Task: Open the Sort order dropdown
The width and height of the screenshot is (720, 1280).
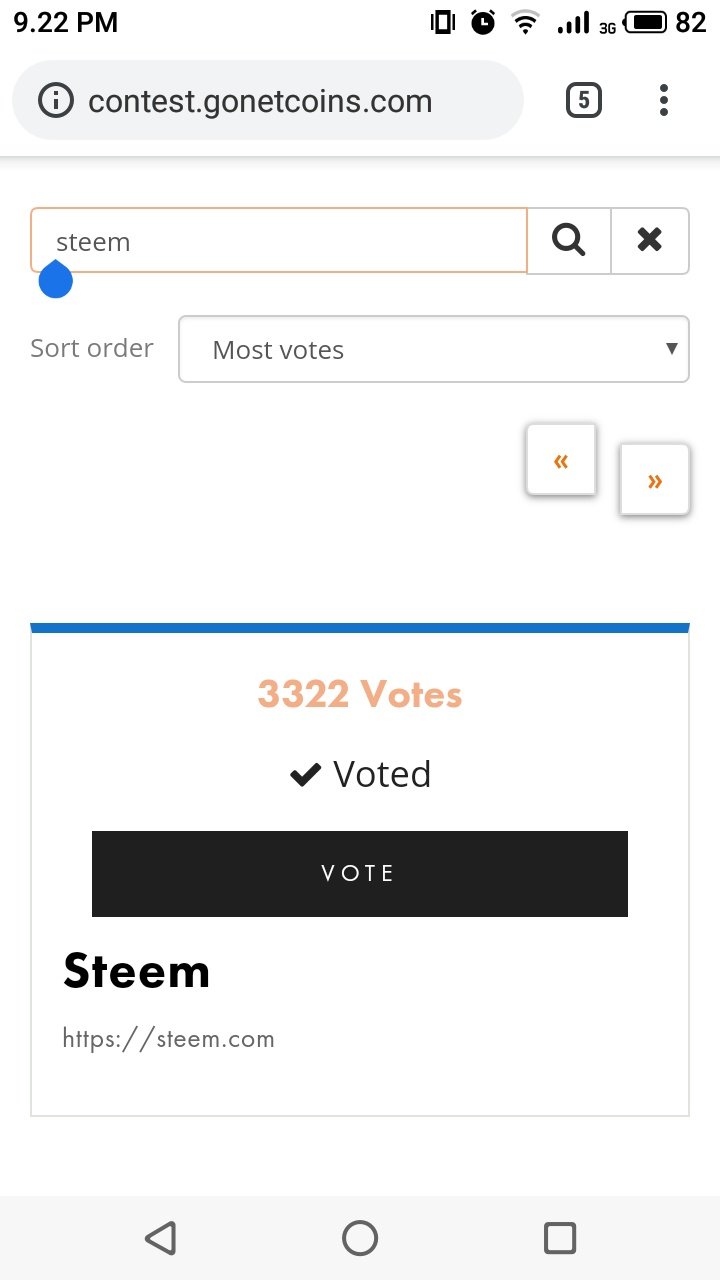Action: point(434,349)
